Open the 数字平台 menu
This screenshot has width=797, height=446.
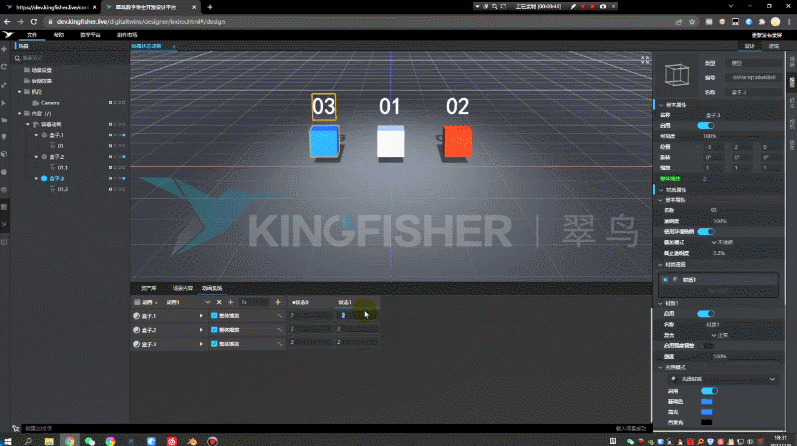pos(90,35)
